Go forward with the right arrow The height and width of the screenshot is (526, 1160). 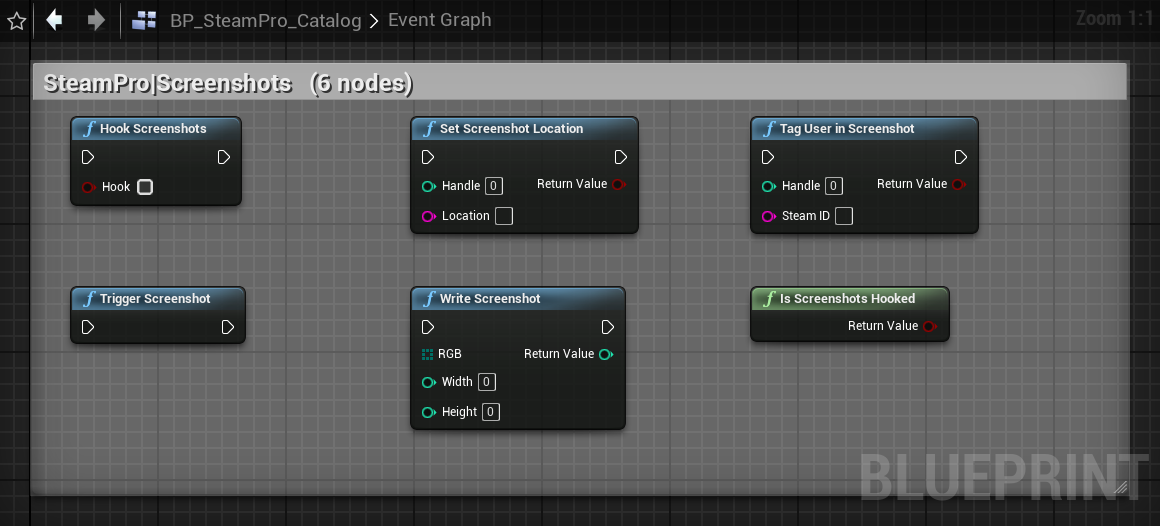[96, 20]
